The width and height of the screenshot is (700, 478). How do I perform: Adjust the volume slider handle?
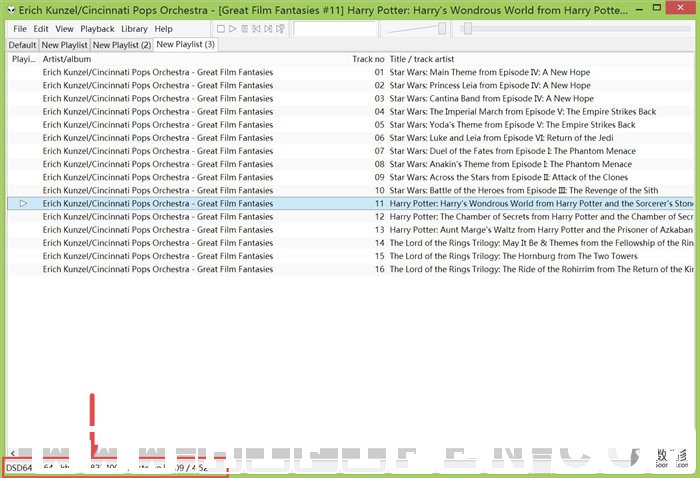(x=442, y=29)
